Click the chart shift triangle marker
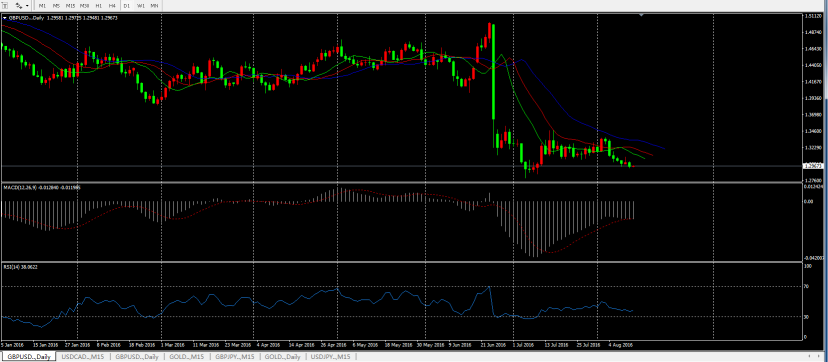 (x=641, y=15)
